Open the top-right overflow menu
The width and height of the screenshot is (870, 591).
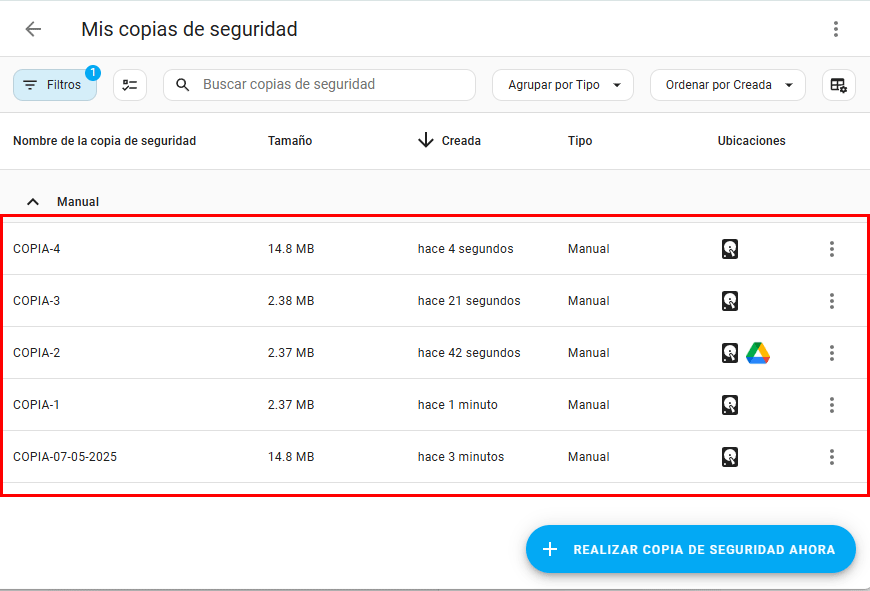coord(836,29)
